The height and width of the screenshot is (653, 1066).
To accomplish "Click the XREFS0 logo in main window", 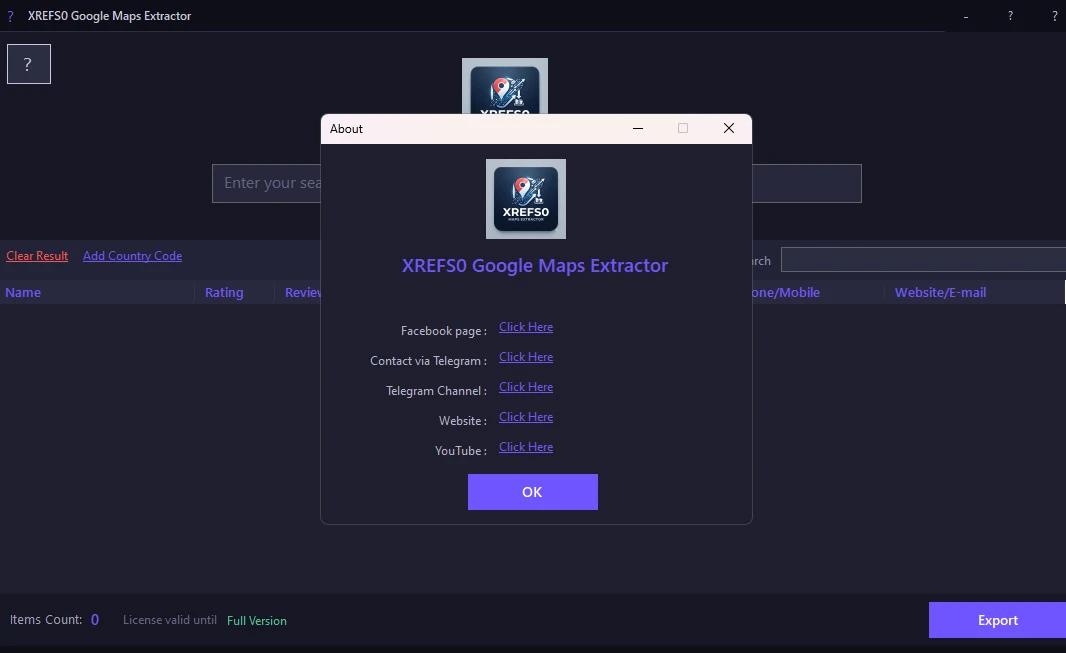I will click(504, 86).
